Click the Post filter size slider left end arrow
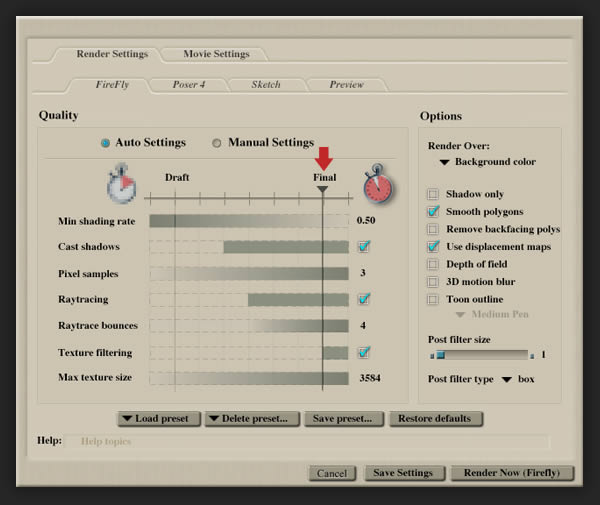Screen dimensions: 600x505 pyautogui.click(x=432, y=356)
